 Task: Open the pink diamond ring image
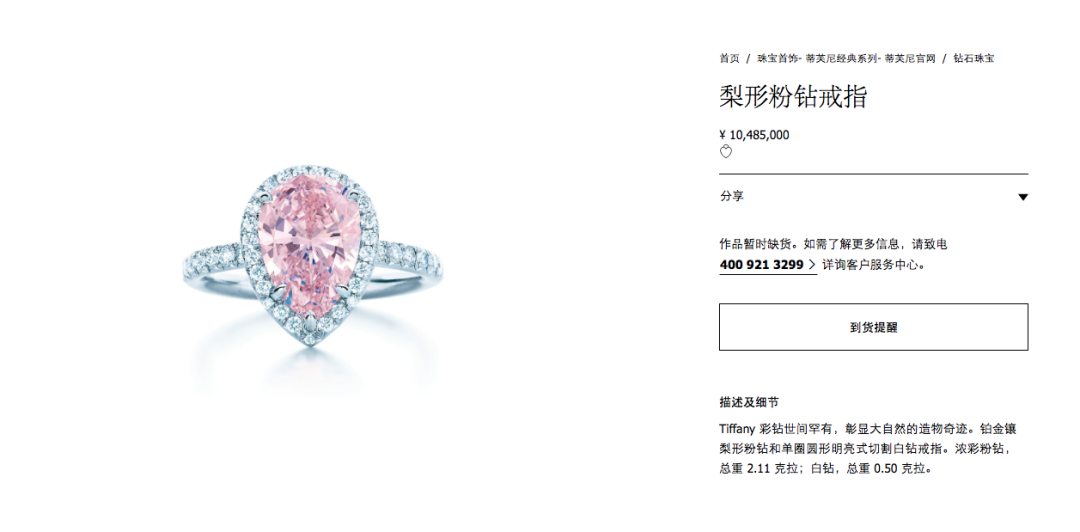click(313, 260)
